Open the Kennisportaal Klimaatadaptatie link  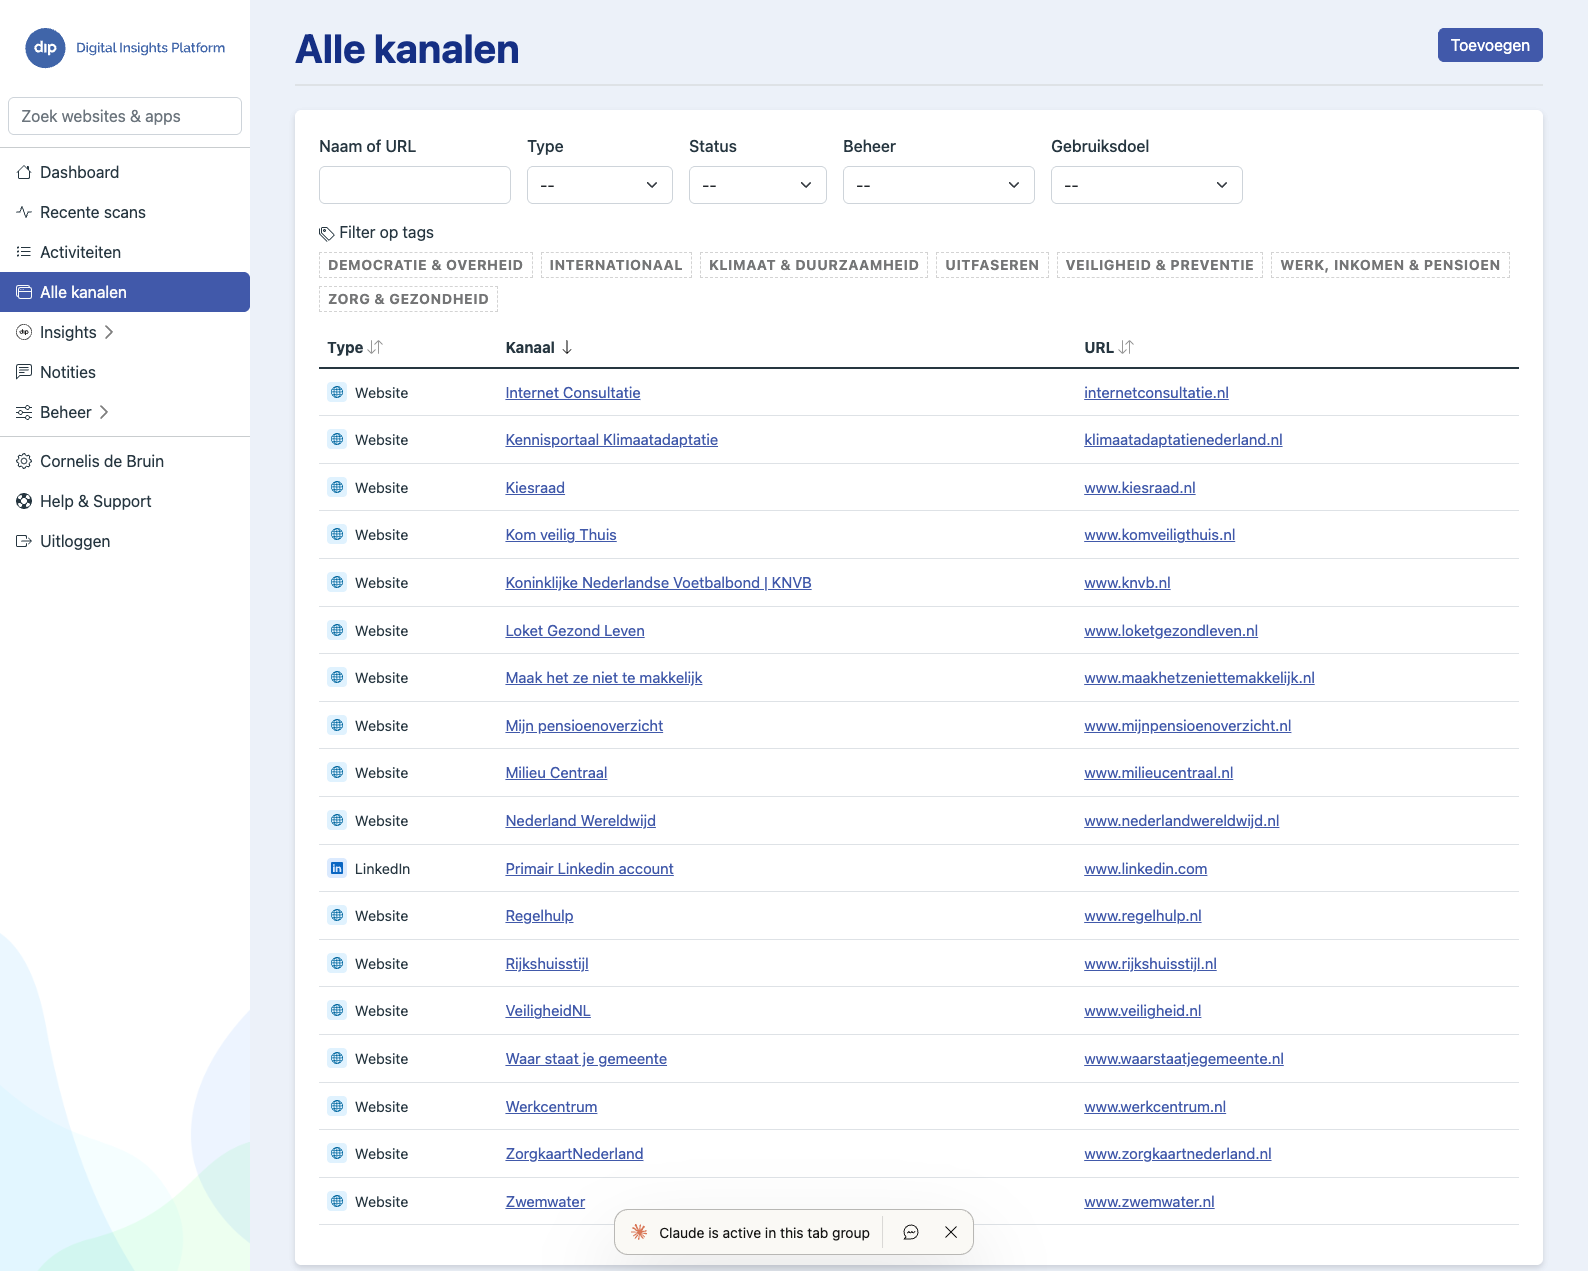[611, 440]
